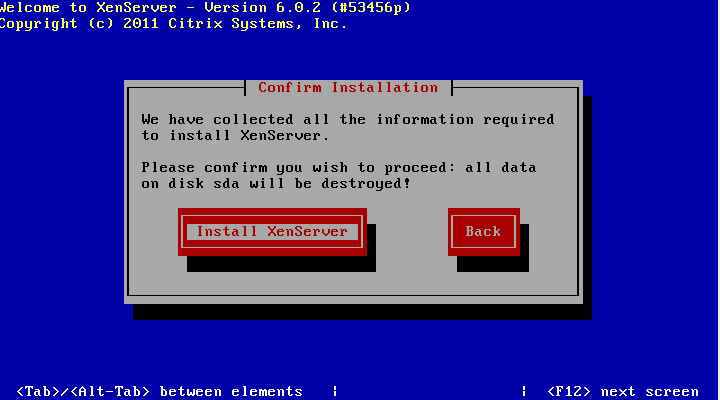This screenshot has height=400, width=720.
Task: Click the separator bar after 'between elements'
Action: click(335, 391)
